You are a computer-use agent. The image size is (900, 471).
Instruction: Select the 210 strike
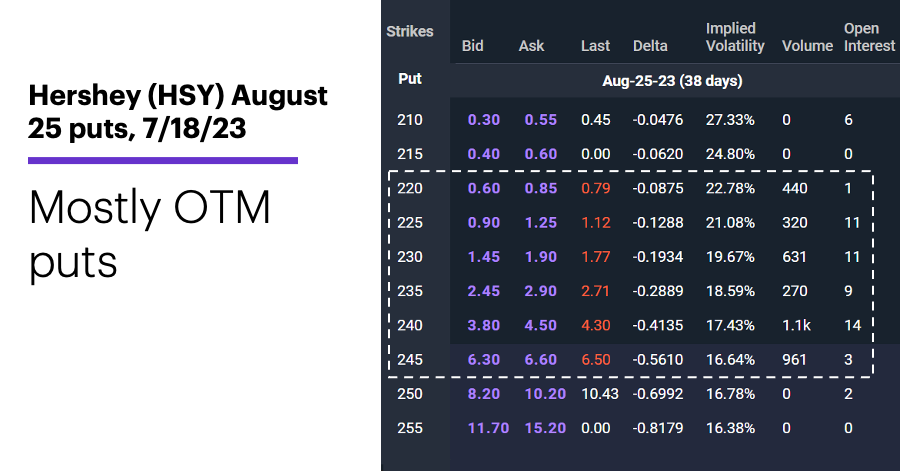click(410, 120)
